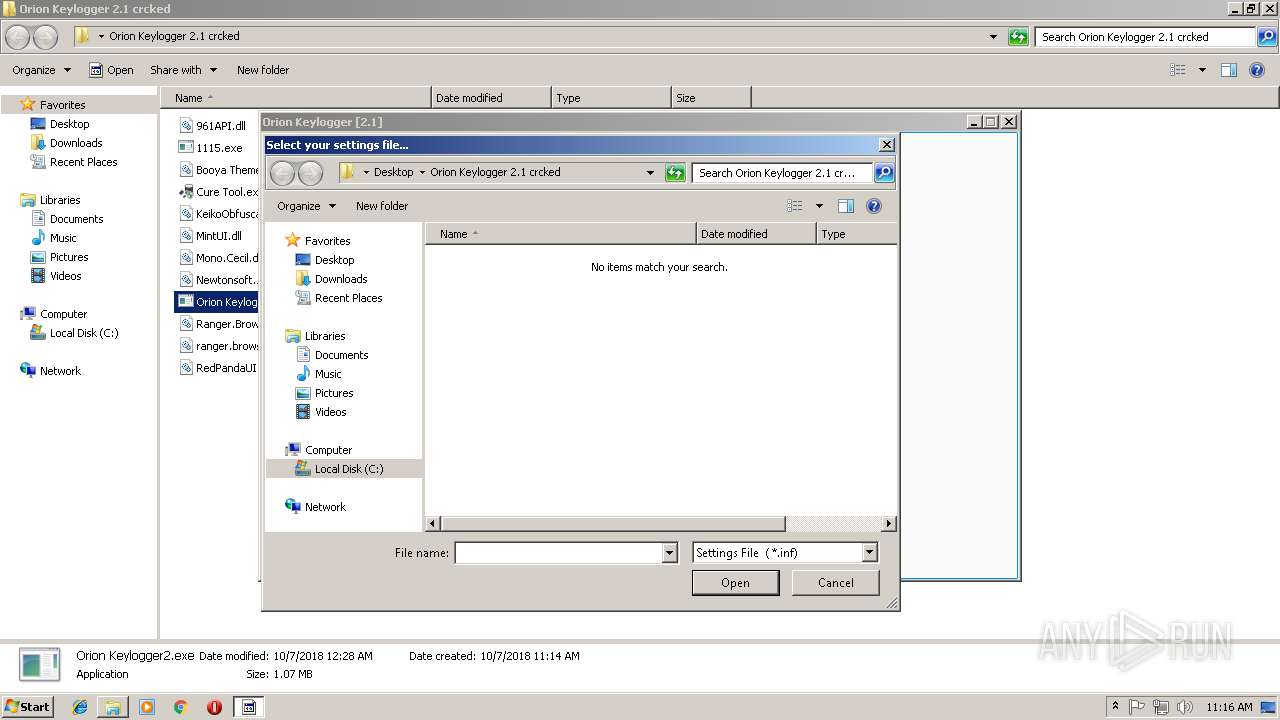The width and height of the screenshot is (1280, 720).
Task: Click the dialog scrollbar's left arrow
Action: pyautogui.click(x=433, y=524)
